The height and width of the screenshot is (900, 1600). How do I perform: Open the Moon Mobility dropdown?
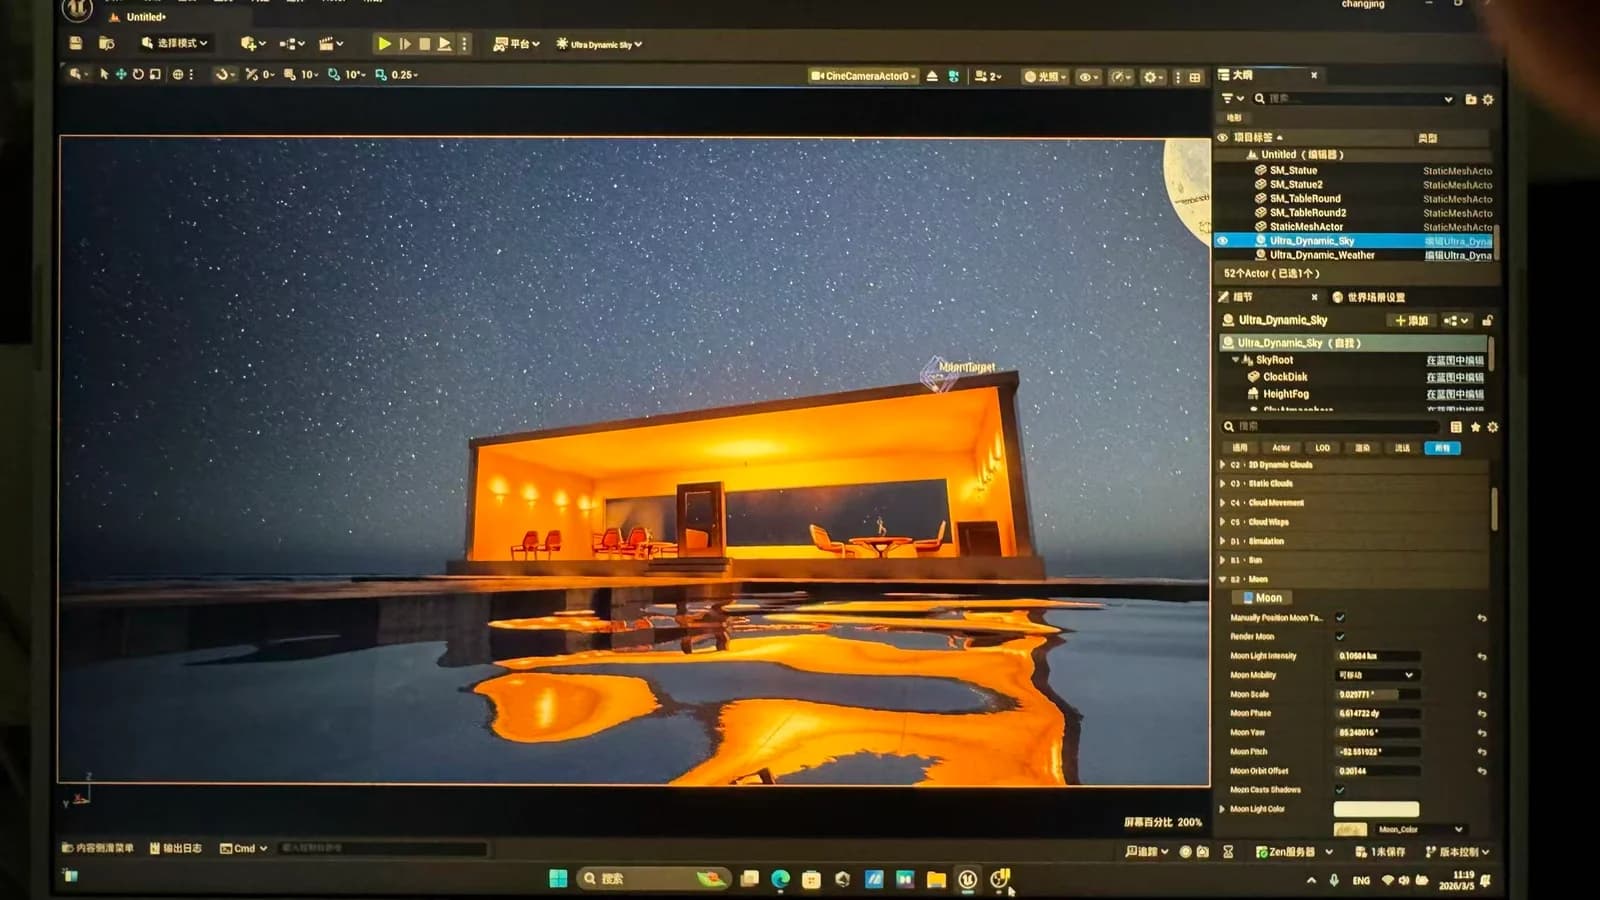pyautogui.click(x=1376, y=675)
